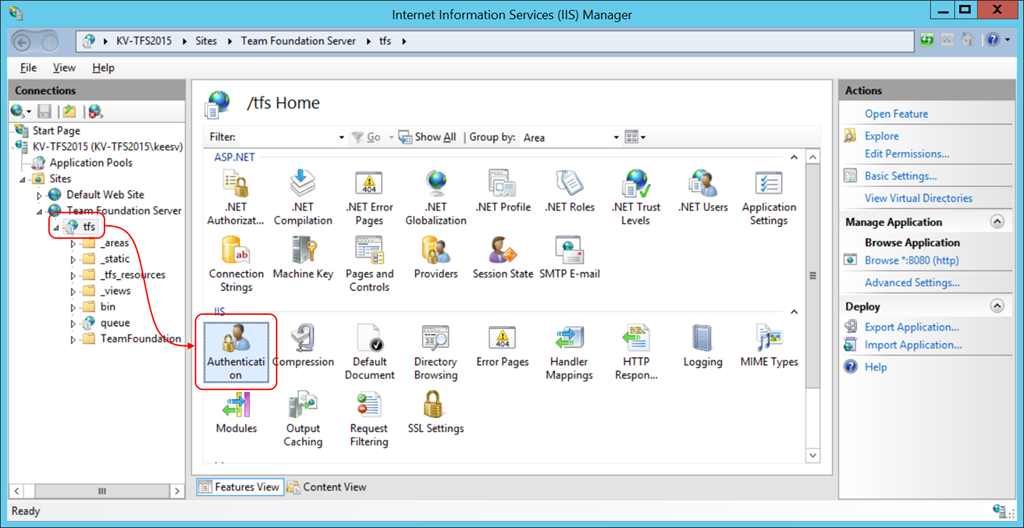Open the Help menu
Image resolution: width=1024 pixels, height=528 pixels.
[103, 67]
